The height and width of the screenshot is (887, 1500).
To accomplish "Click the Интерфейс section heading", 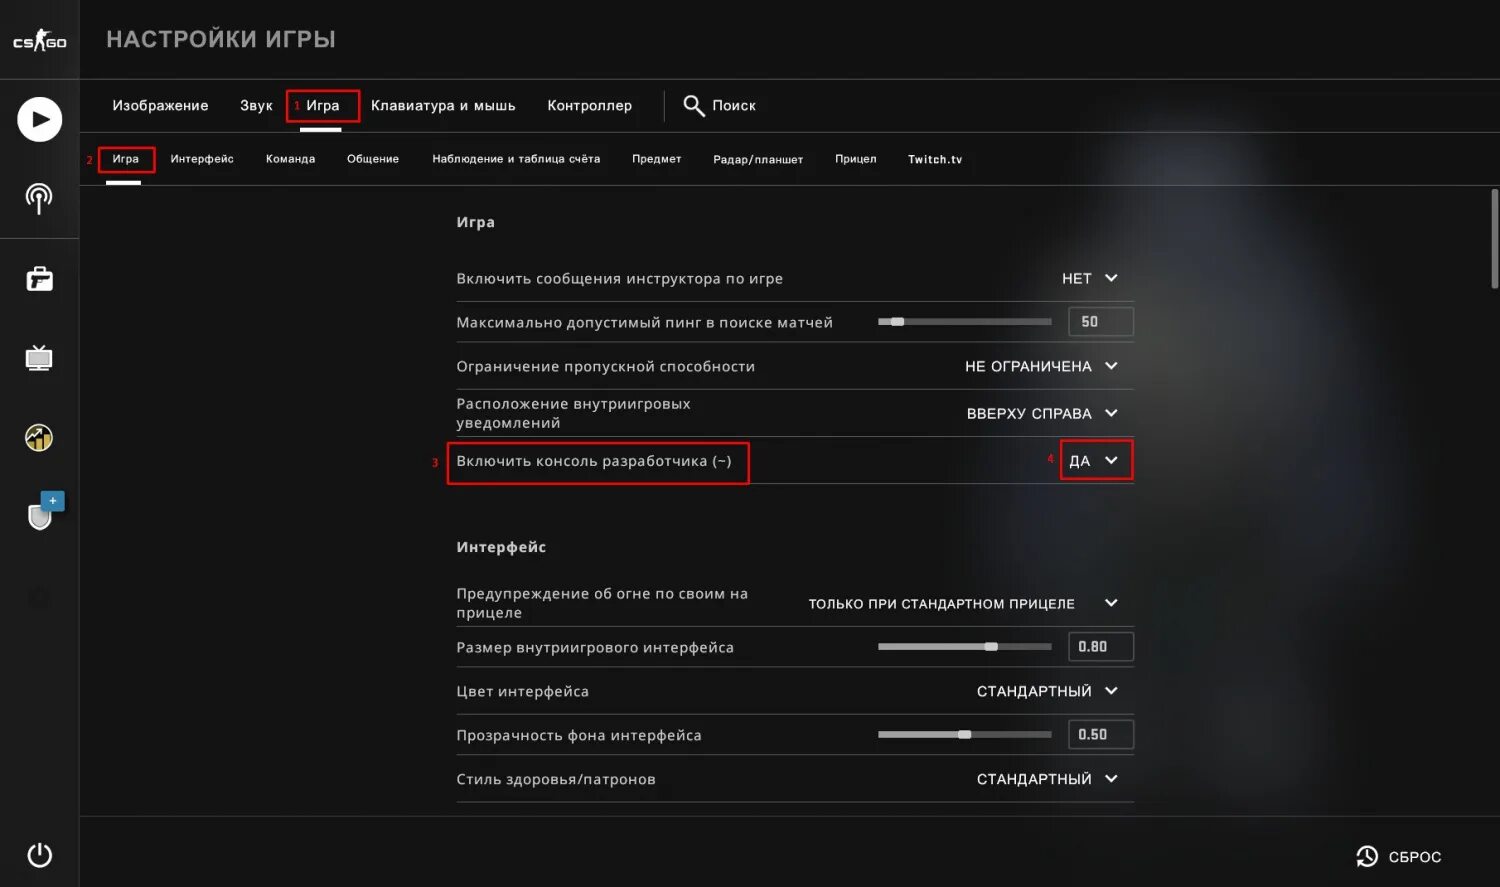I will pyautogui.click(x=501, y=547).
